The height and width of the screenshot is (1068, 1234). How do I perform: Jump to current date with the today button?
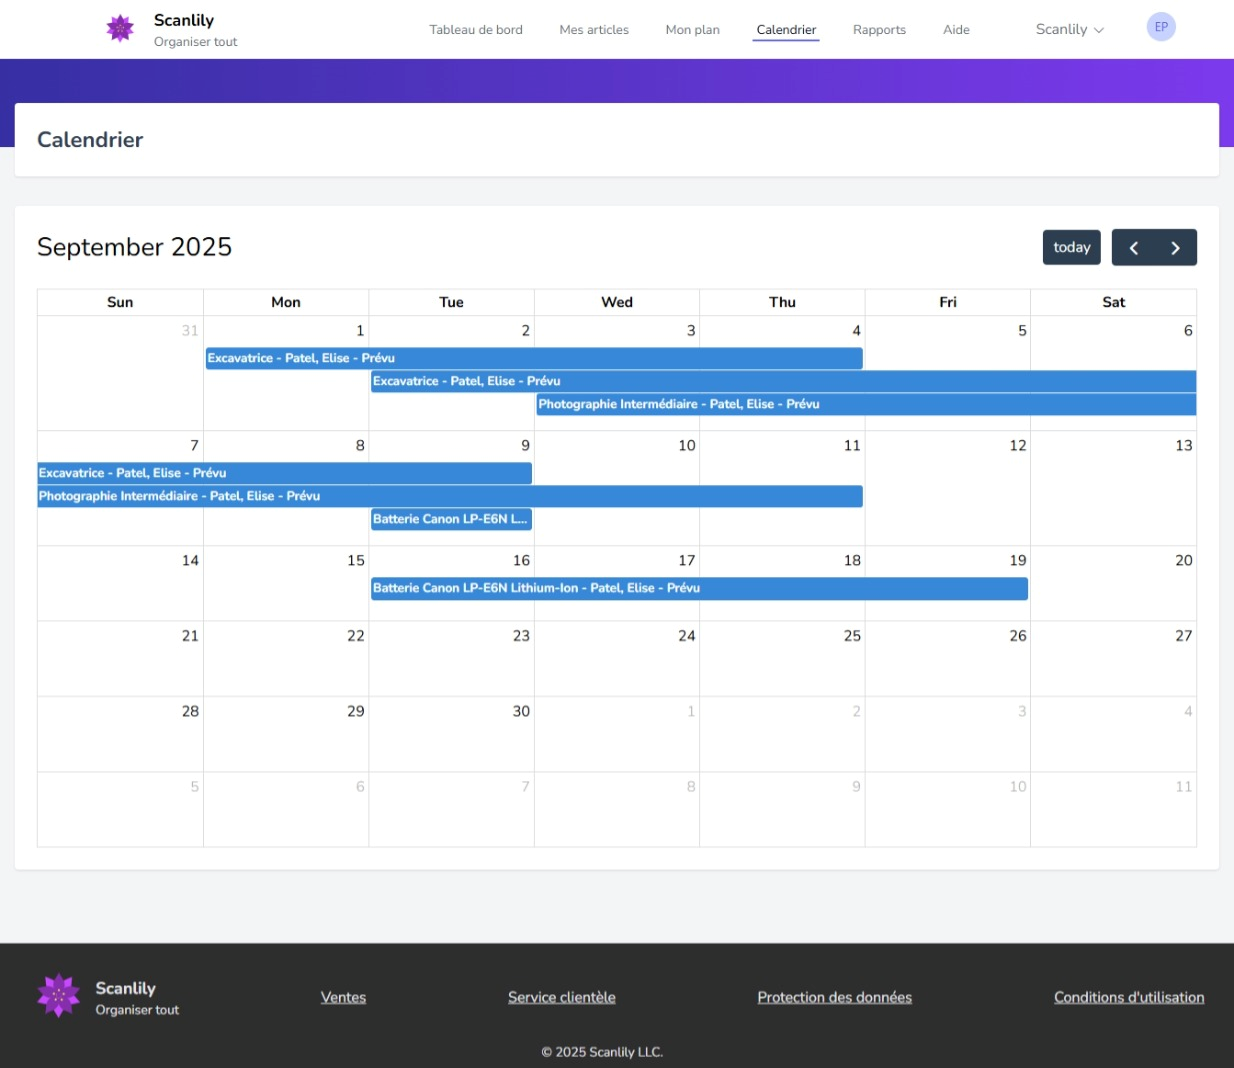tap(1071, 246)
